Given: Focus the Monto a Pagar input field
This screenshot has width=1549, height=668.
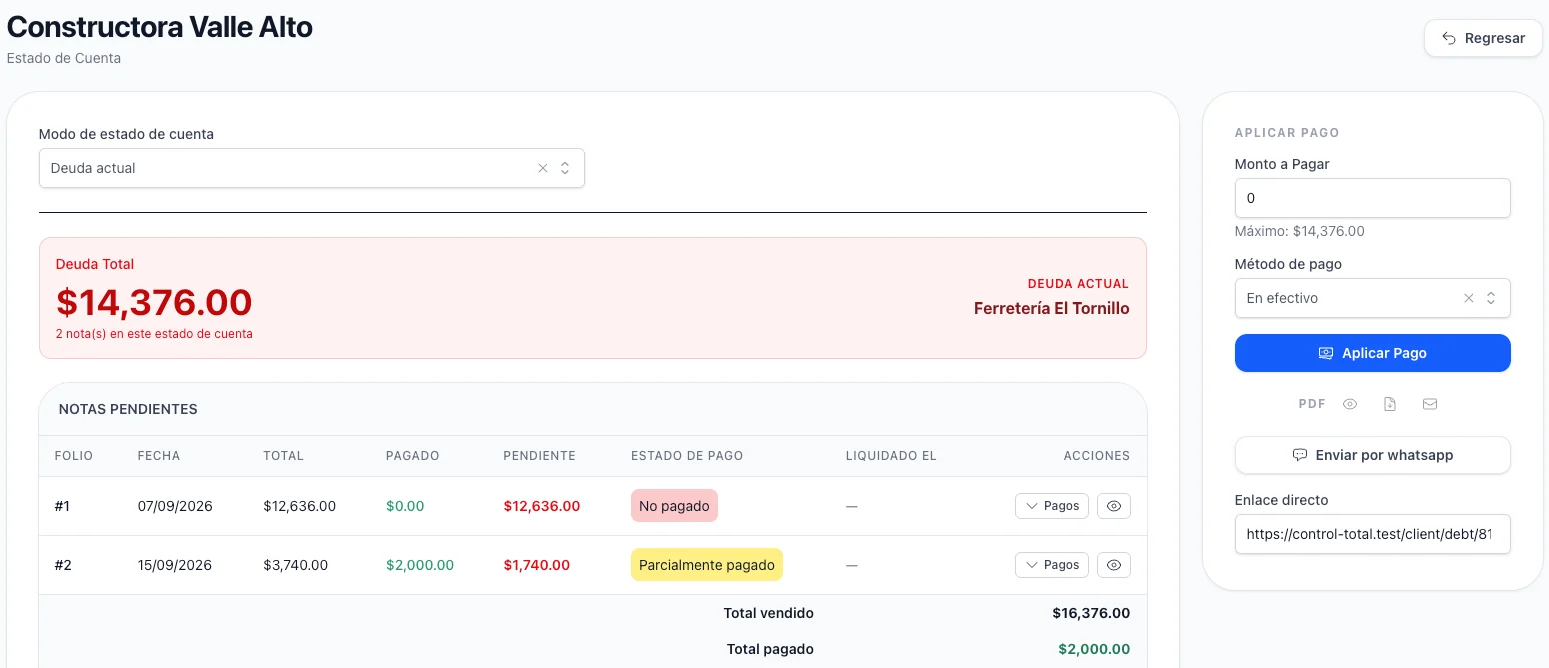Looking at the screenshot, I should tap(1372, 198).
